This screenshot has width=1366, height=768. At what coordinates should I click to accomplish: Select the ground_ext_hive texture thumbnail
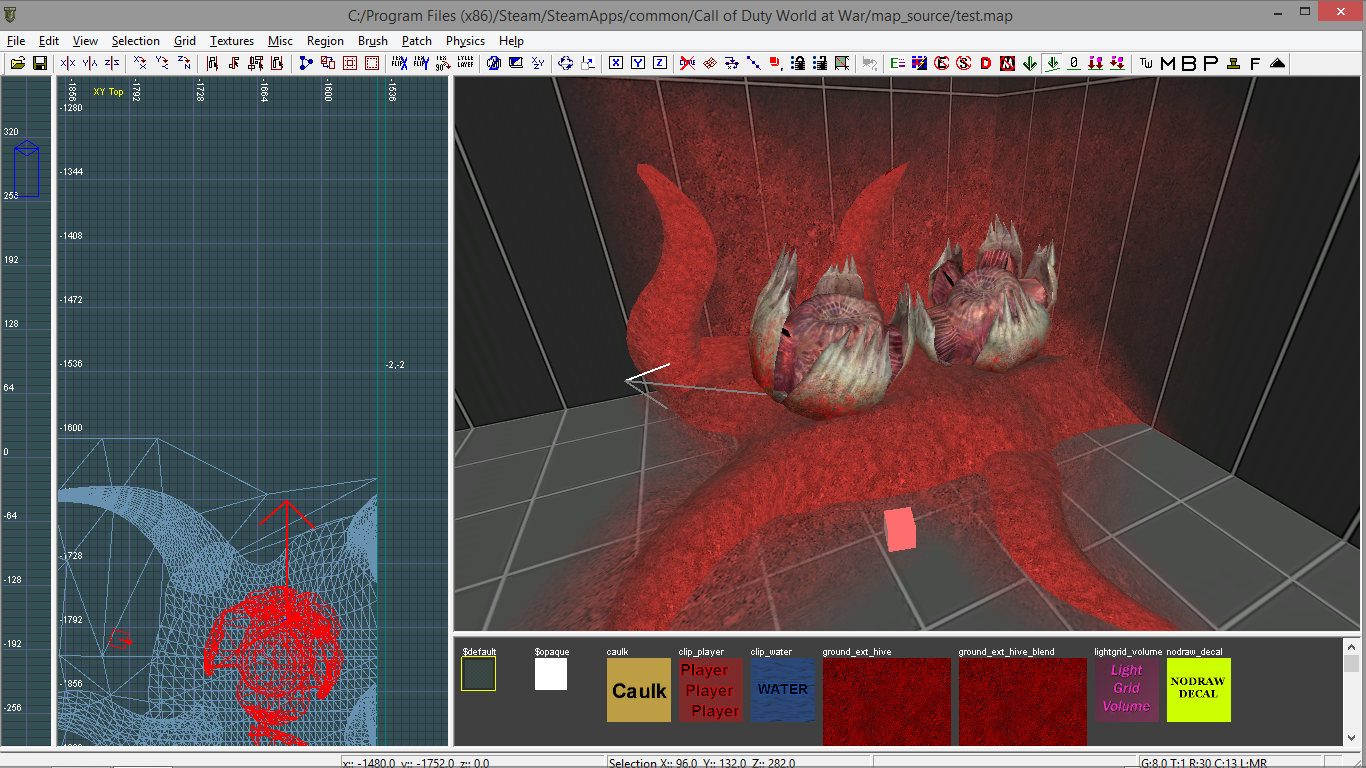887,701
